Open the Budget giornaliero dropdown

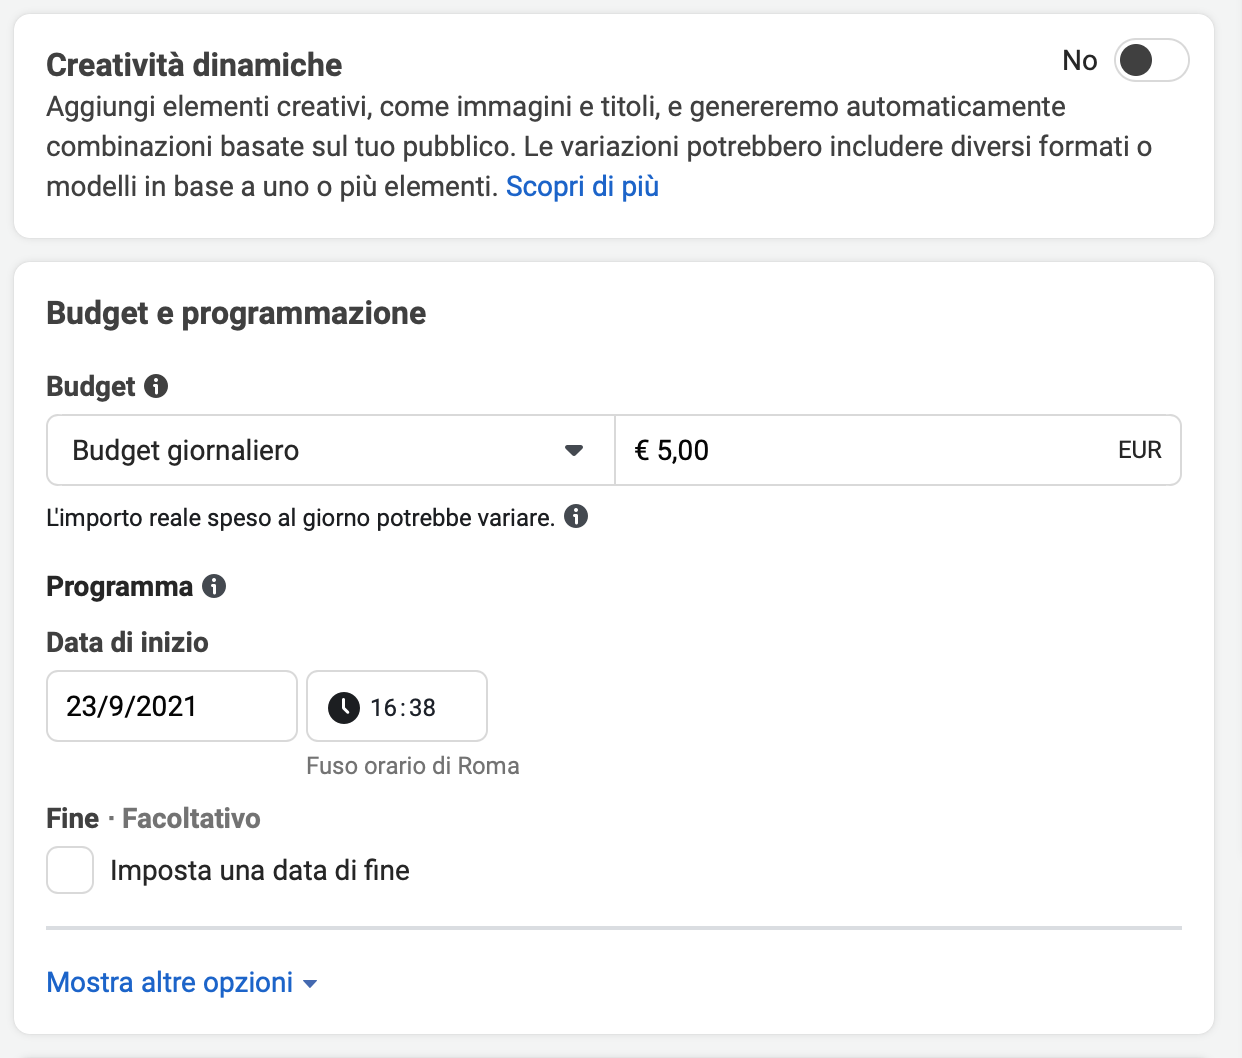[x=331, y=450]
